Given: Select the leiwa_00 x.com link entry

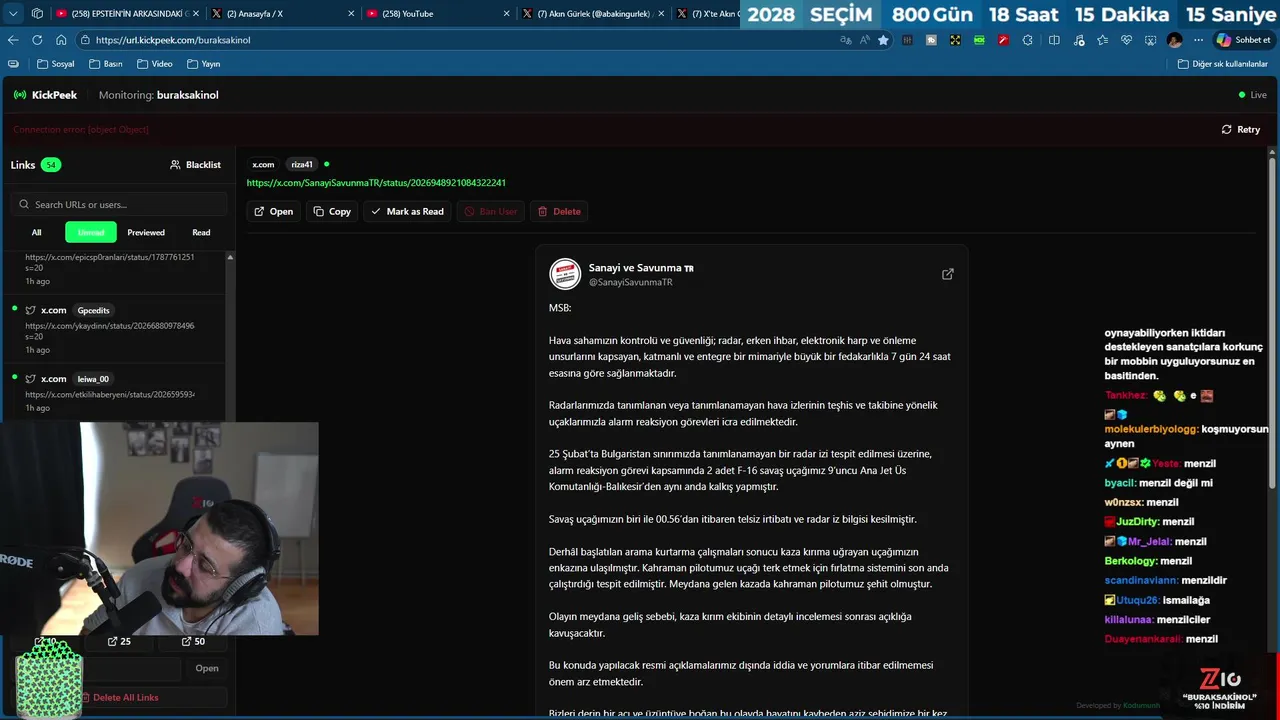Looking at the screenshot, I should coord(114,393).
